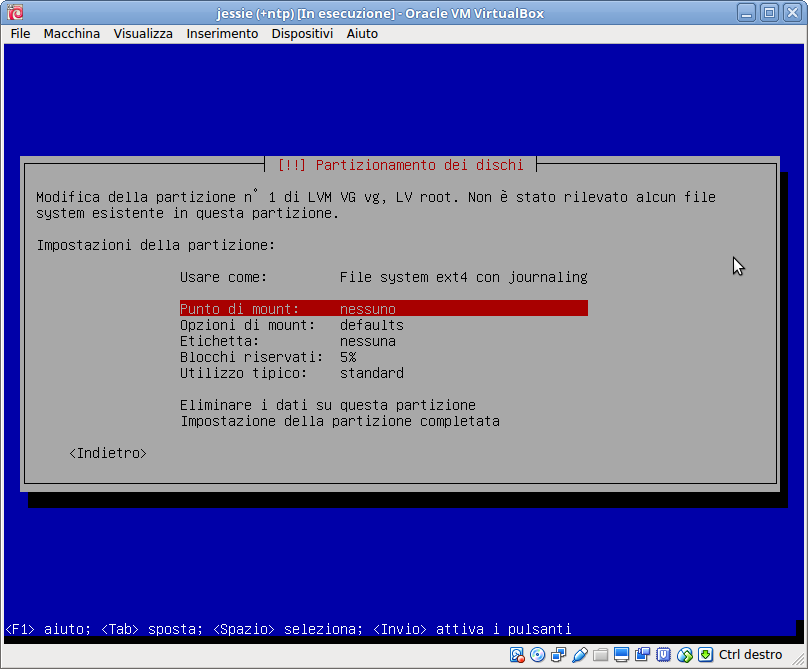Close the VirtualBox window

[x=792, y=12]
